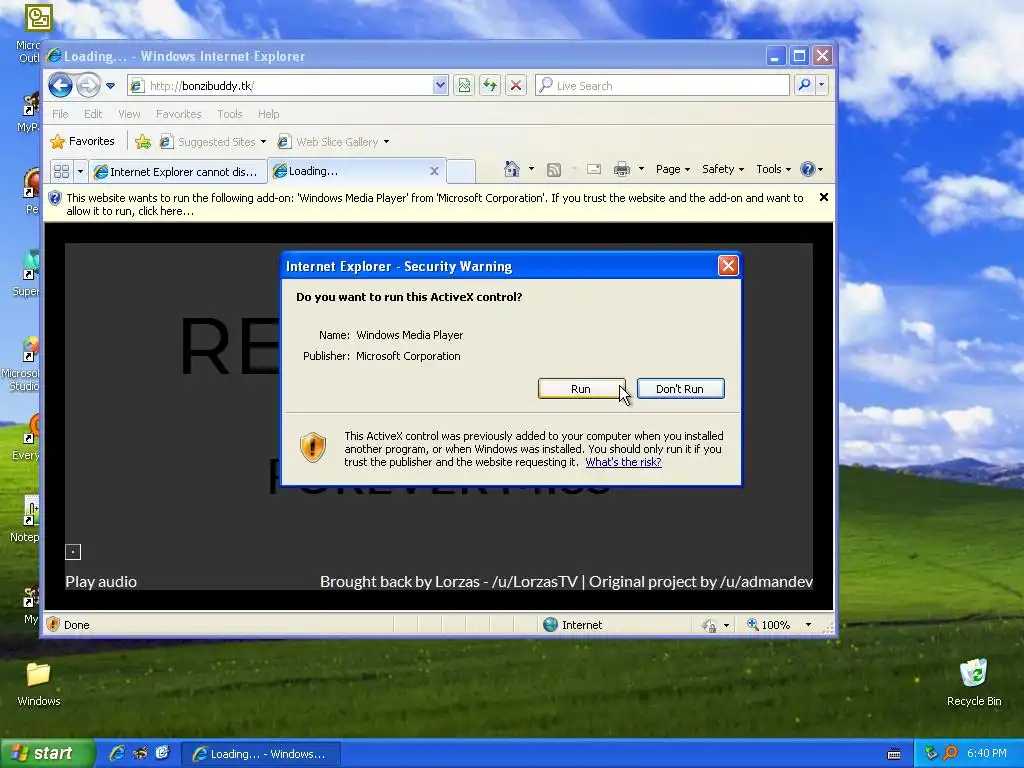Open the tab list dropdown arrow
Screen dimensions: 1024x768
(x=80, y=171)
